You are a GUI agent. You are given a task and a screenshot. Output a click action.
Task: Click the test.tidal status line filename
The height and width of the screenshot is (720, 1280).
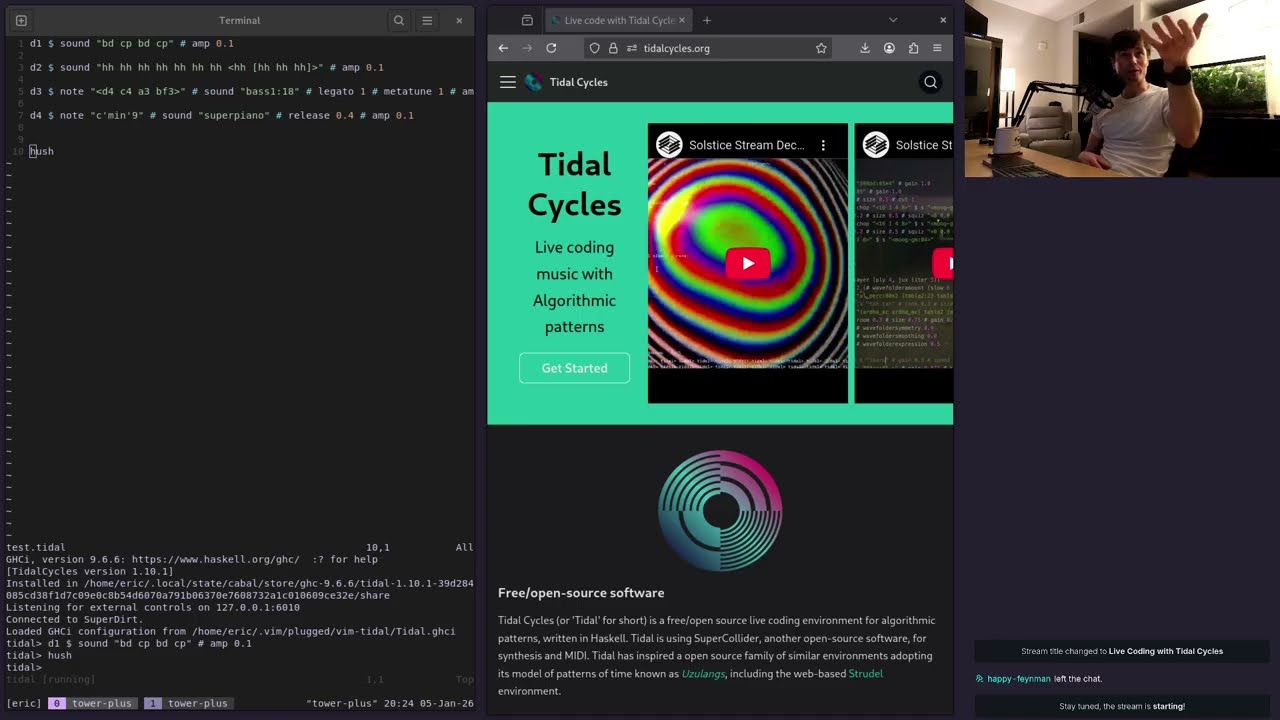(35, 547)
